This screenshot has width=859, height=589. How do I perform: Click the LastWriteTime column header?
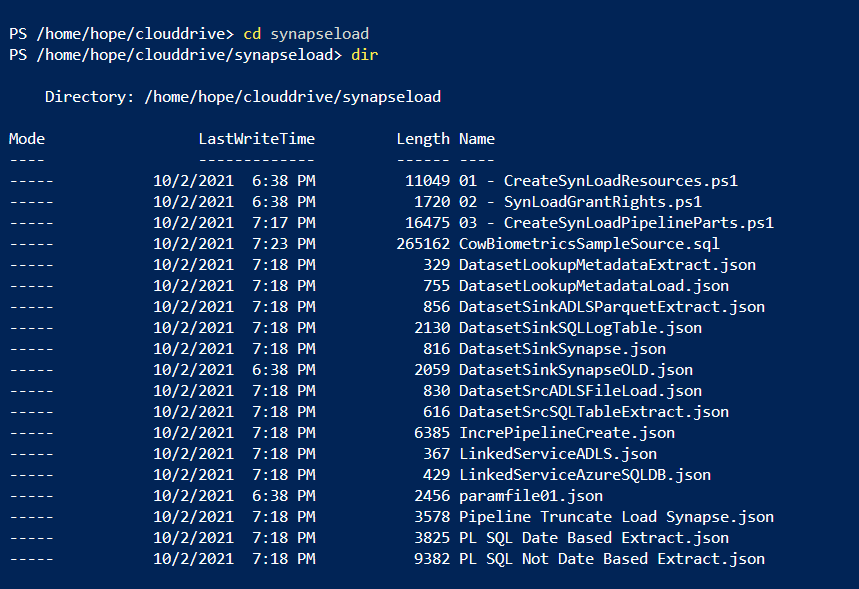coord(256,139)
